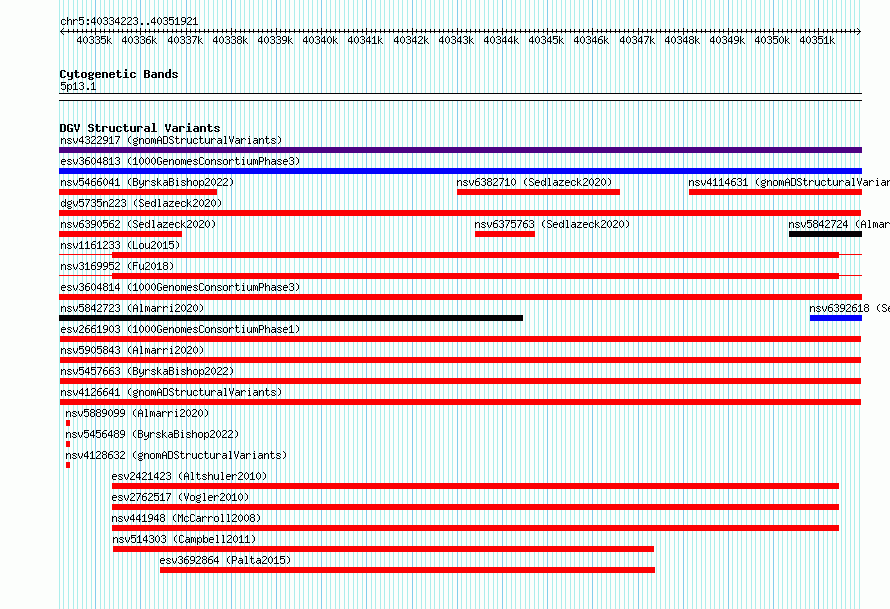The image size is (890, 609).
Task: Click the red nsv5905843 variant bar
Action: (460, 360)
